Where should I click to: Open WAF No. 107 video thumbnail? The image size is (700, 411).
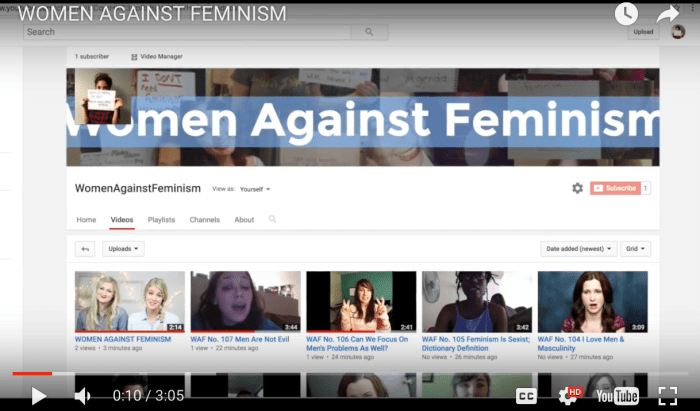246,301
